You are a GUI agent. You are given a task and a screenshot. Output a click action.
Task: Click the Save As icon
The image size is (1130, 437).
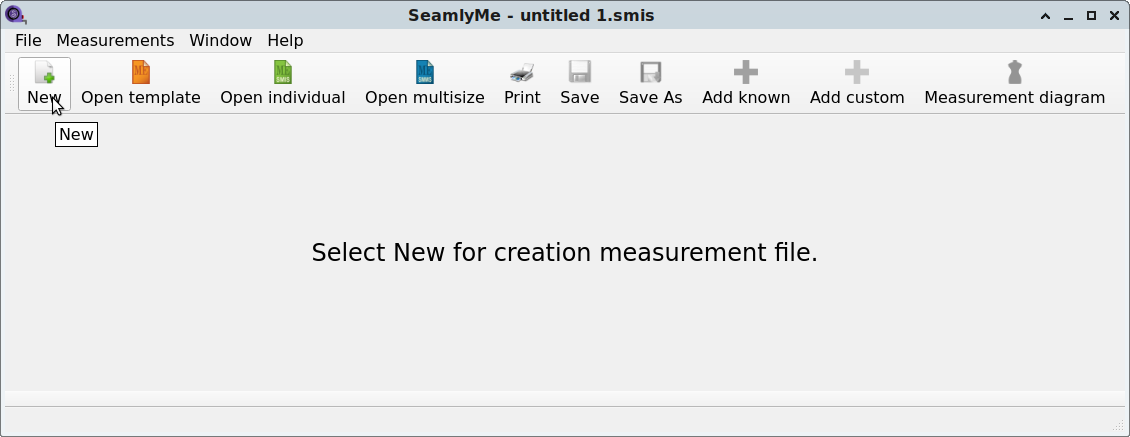(650, 72)
